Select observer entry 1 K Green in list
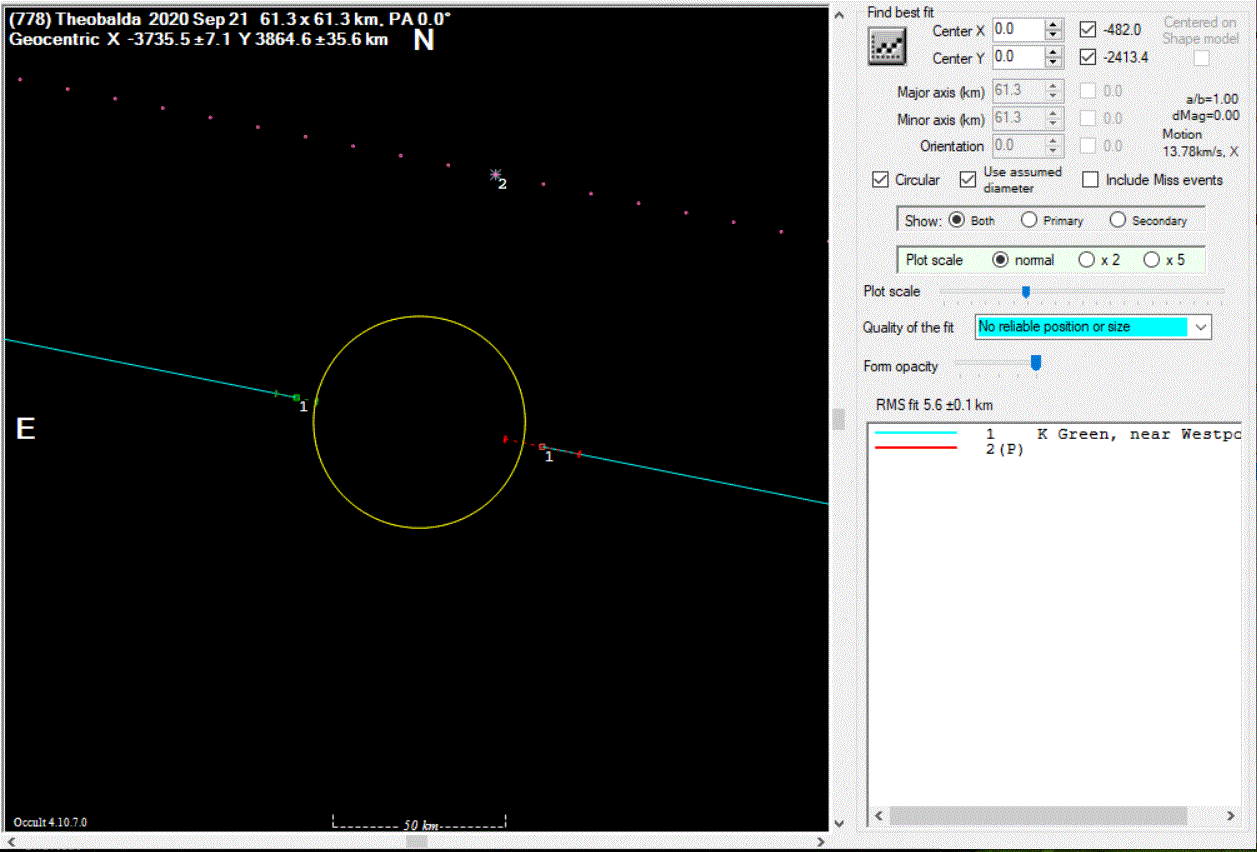Screen dimensions: 1257x852 tap(1056, 434)
